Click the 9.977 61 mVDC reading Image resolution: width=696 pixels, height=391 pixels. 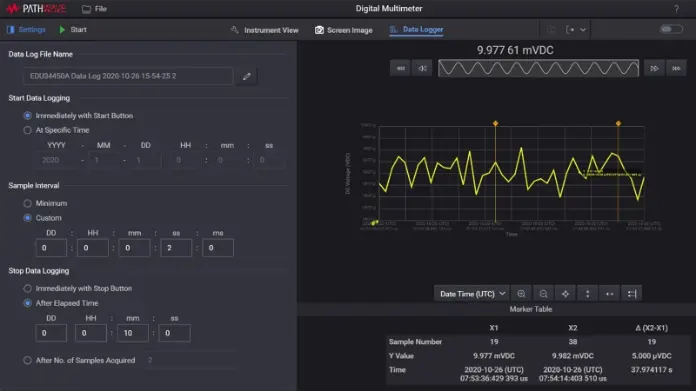click(x=515, y=50)
